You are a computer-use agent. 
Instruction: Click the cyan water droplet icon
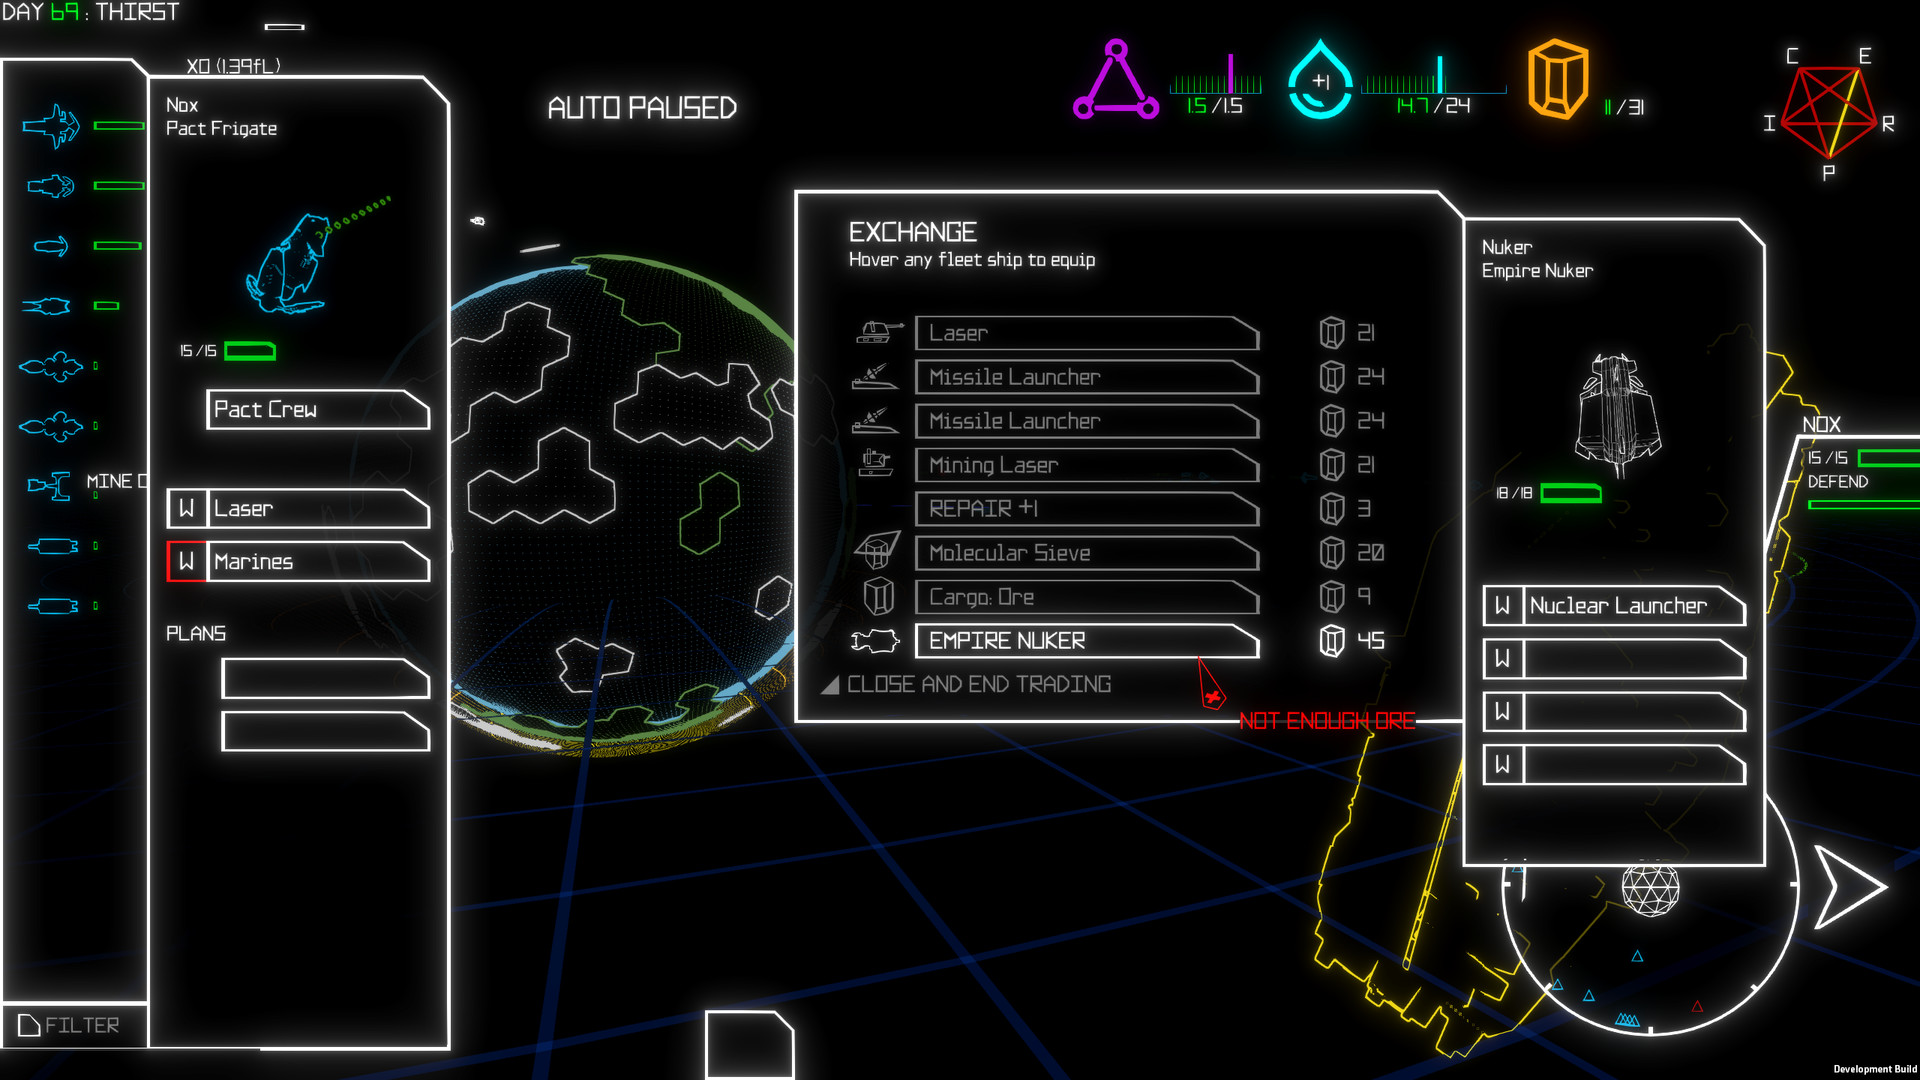pos(1320,82)
